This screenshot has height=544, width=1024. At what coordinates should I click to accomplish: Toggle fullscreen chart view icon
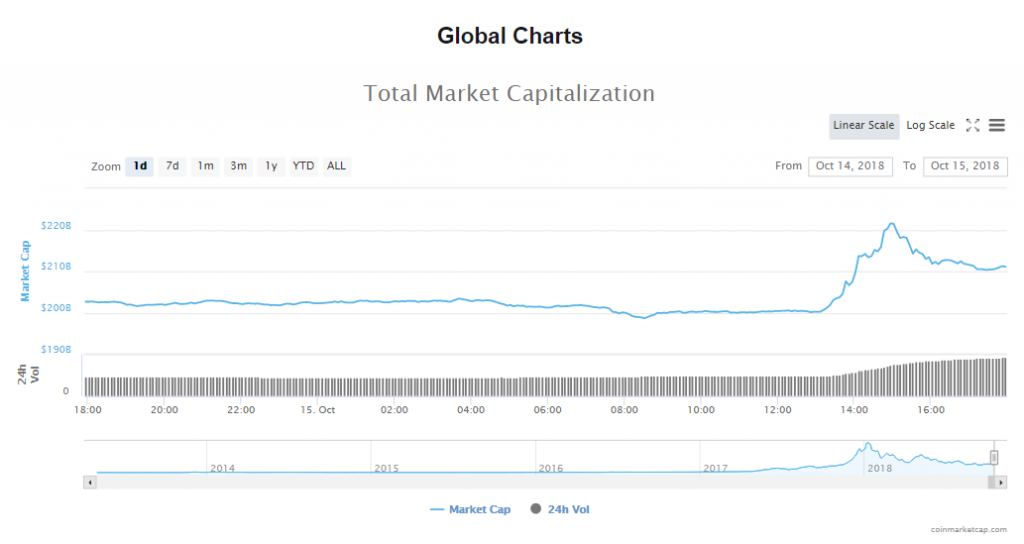tap(972, 125)
